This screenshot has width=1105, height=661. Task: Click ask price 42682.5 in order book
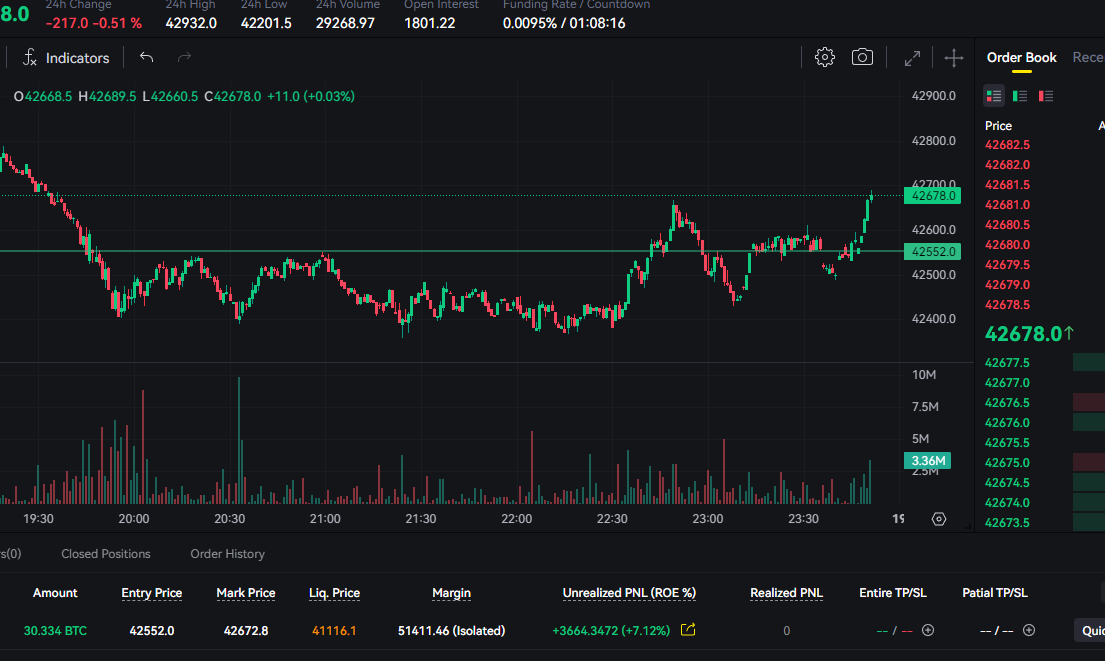pyautogui.click(x=1007, y=145)
